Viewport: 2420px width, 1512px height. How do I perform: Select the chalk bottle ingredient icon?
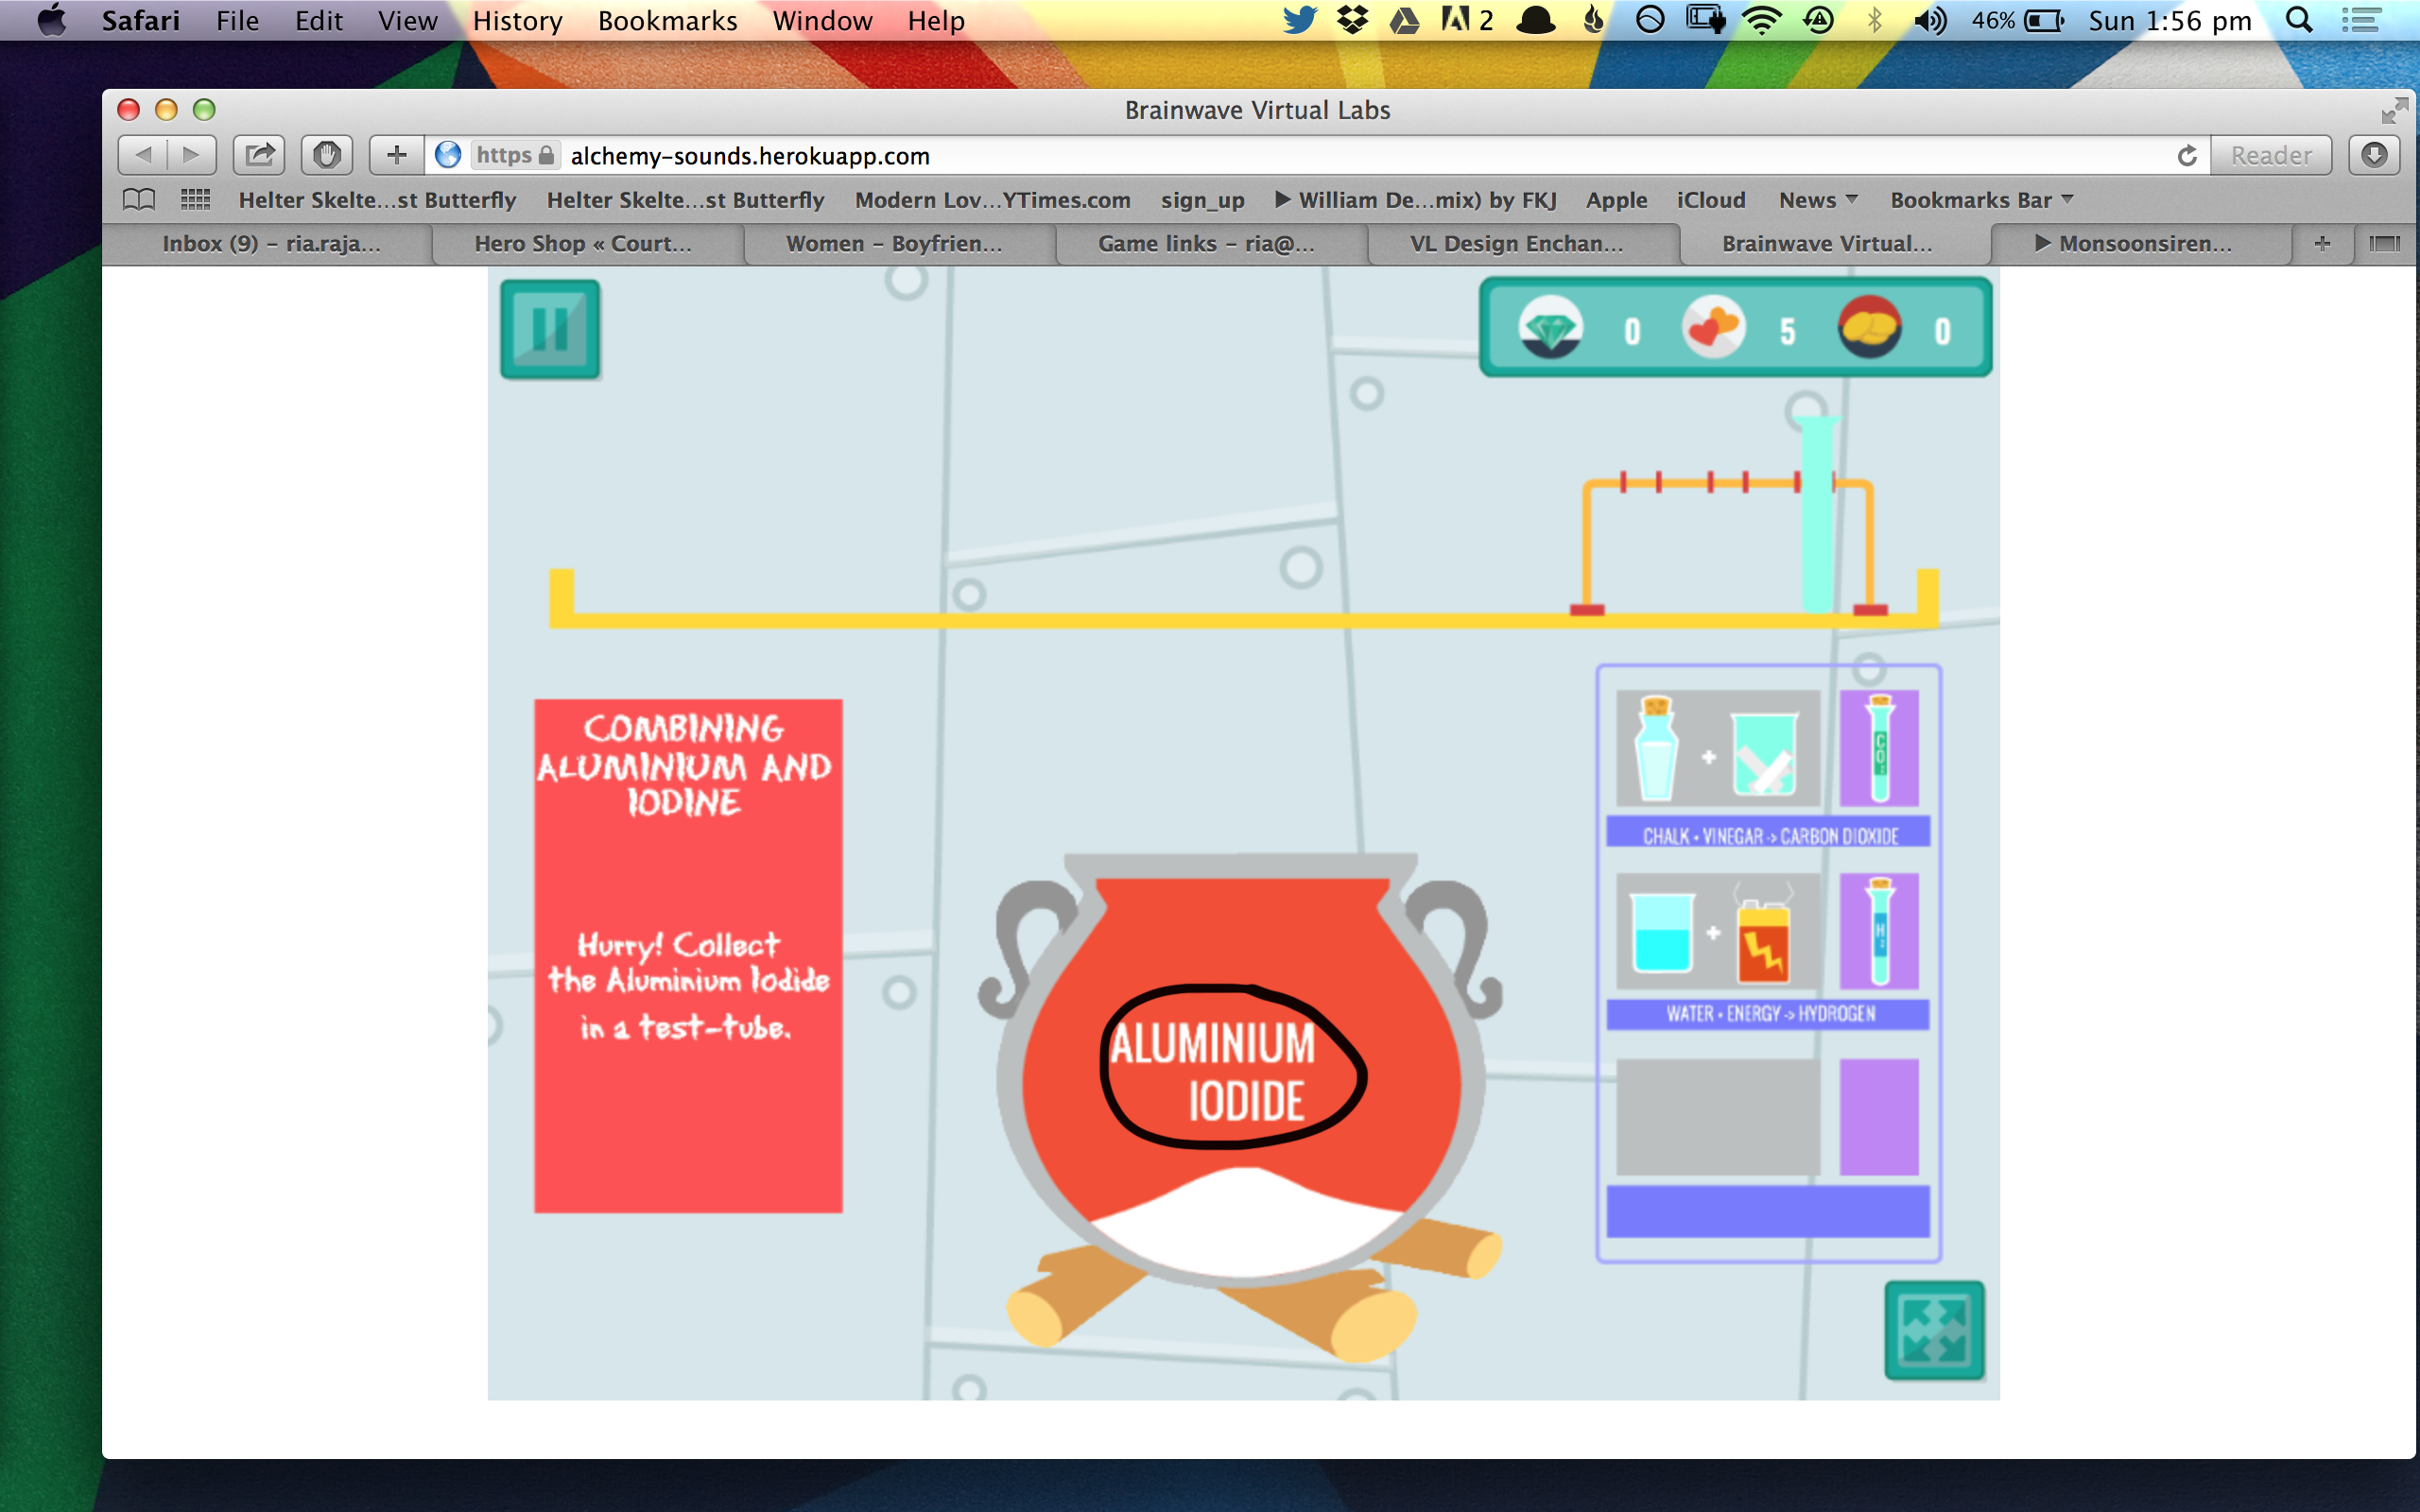[1656, 748]
